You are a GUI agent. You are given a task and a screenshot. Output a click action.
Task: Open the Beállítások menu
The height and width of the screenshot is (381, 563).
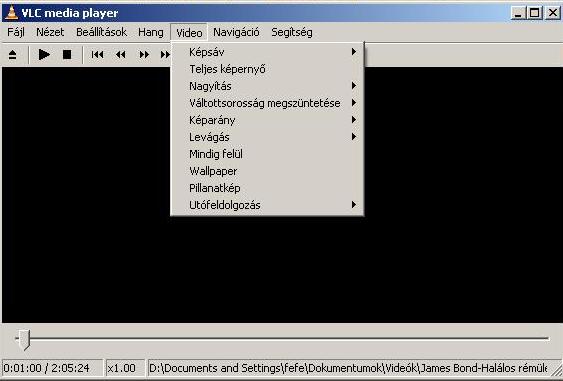101,32
